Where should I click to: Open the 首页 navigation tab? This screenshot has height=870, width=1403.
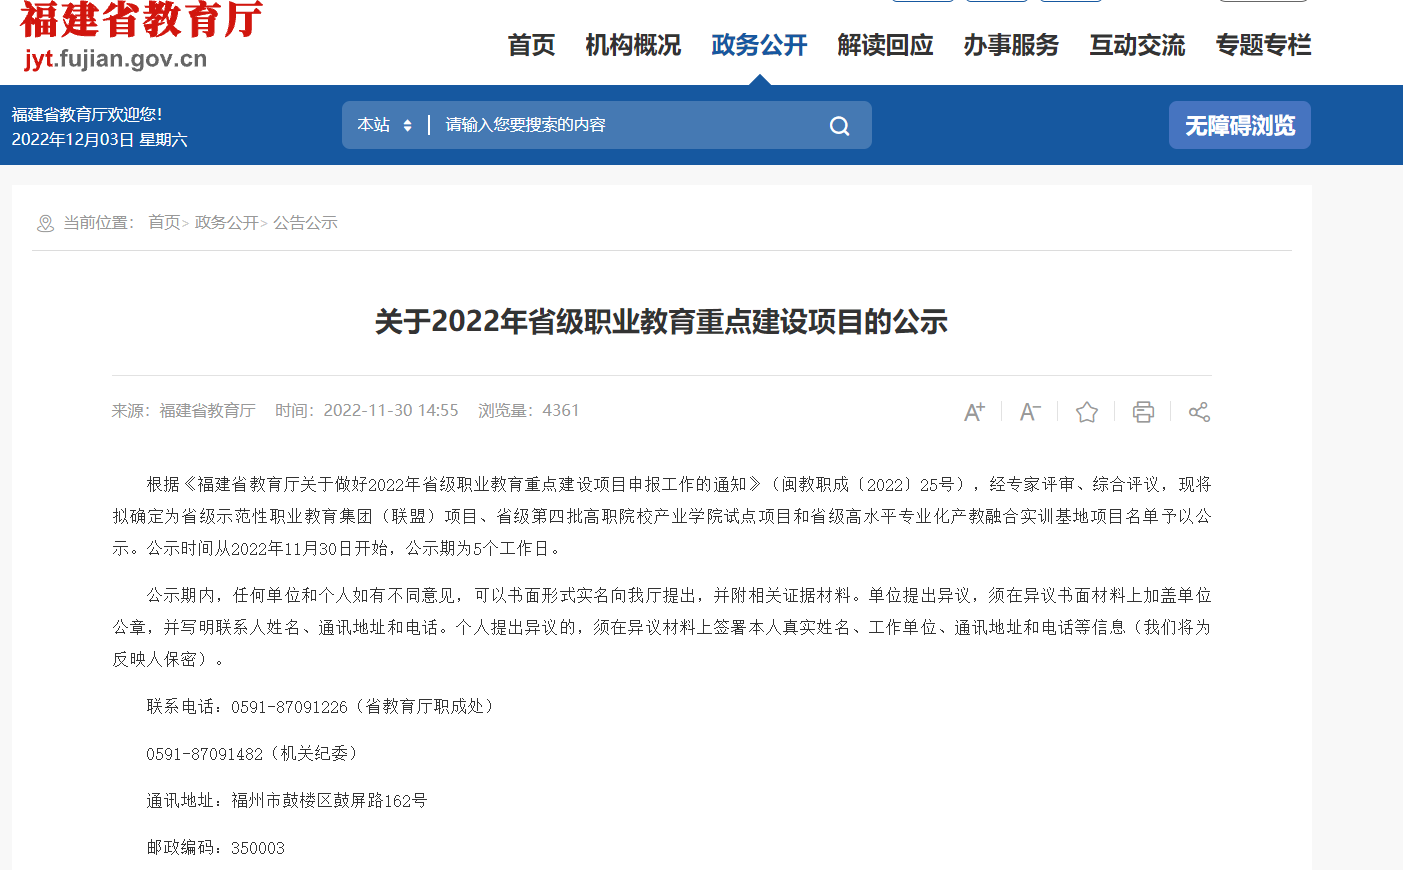tap(531, 45)
